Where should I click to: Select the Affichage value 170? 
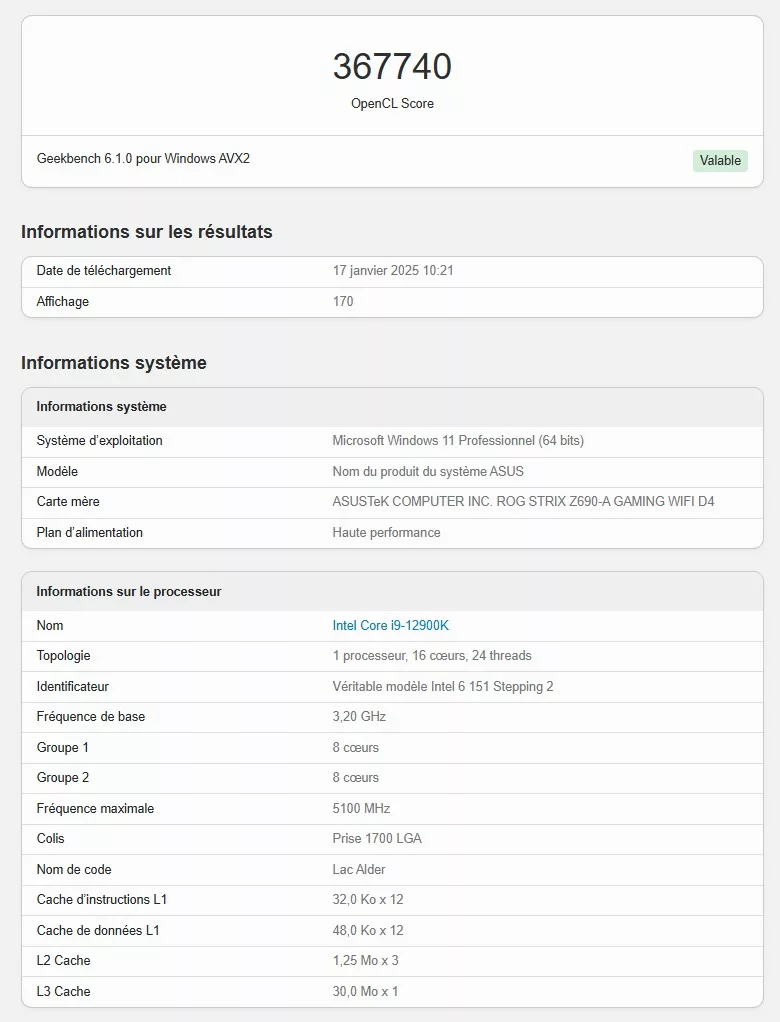pyautogui.click(x=343, y=301)
